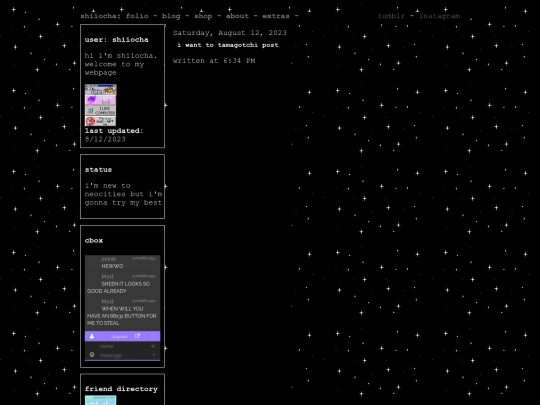
Task: Click the 'friend directory' heading
Action: pos(121,389)
